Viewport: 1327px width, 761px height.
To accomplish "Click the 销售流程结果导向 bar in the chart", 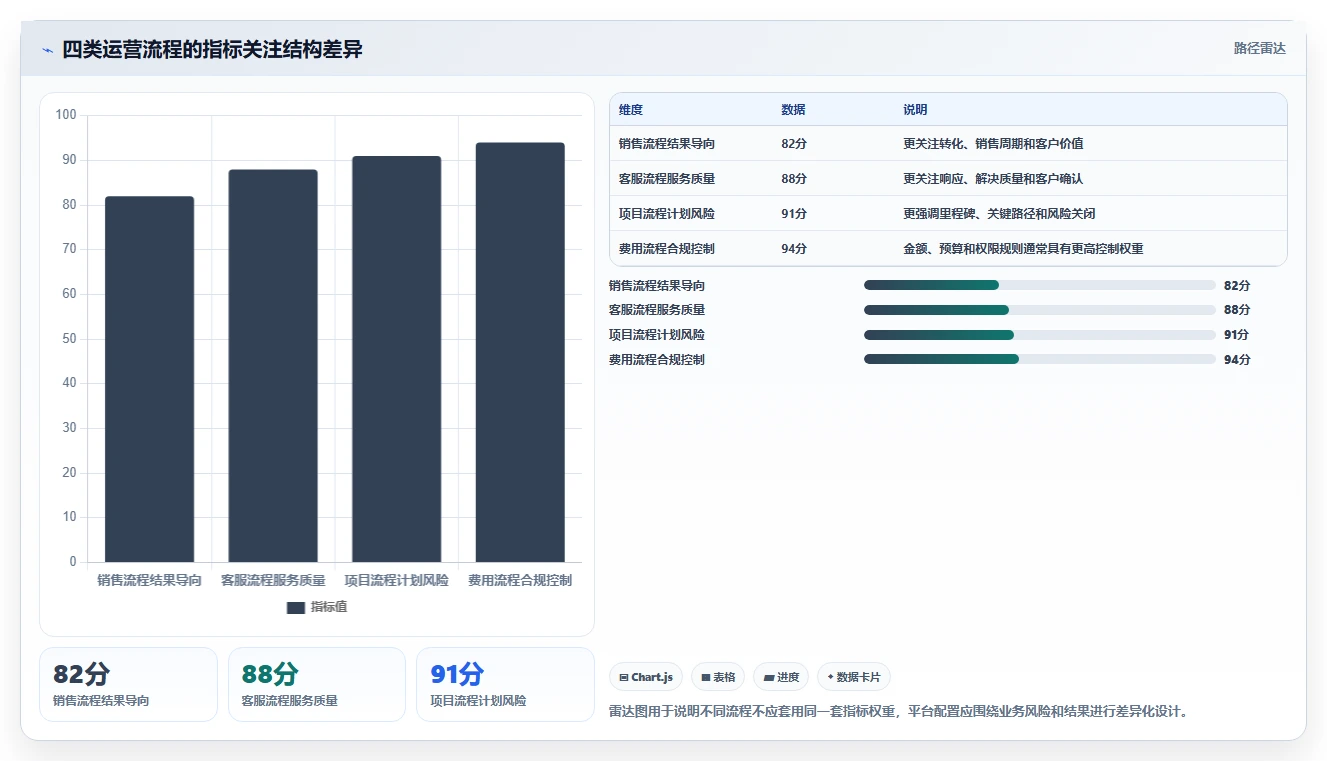I will pos(149,379).
